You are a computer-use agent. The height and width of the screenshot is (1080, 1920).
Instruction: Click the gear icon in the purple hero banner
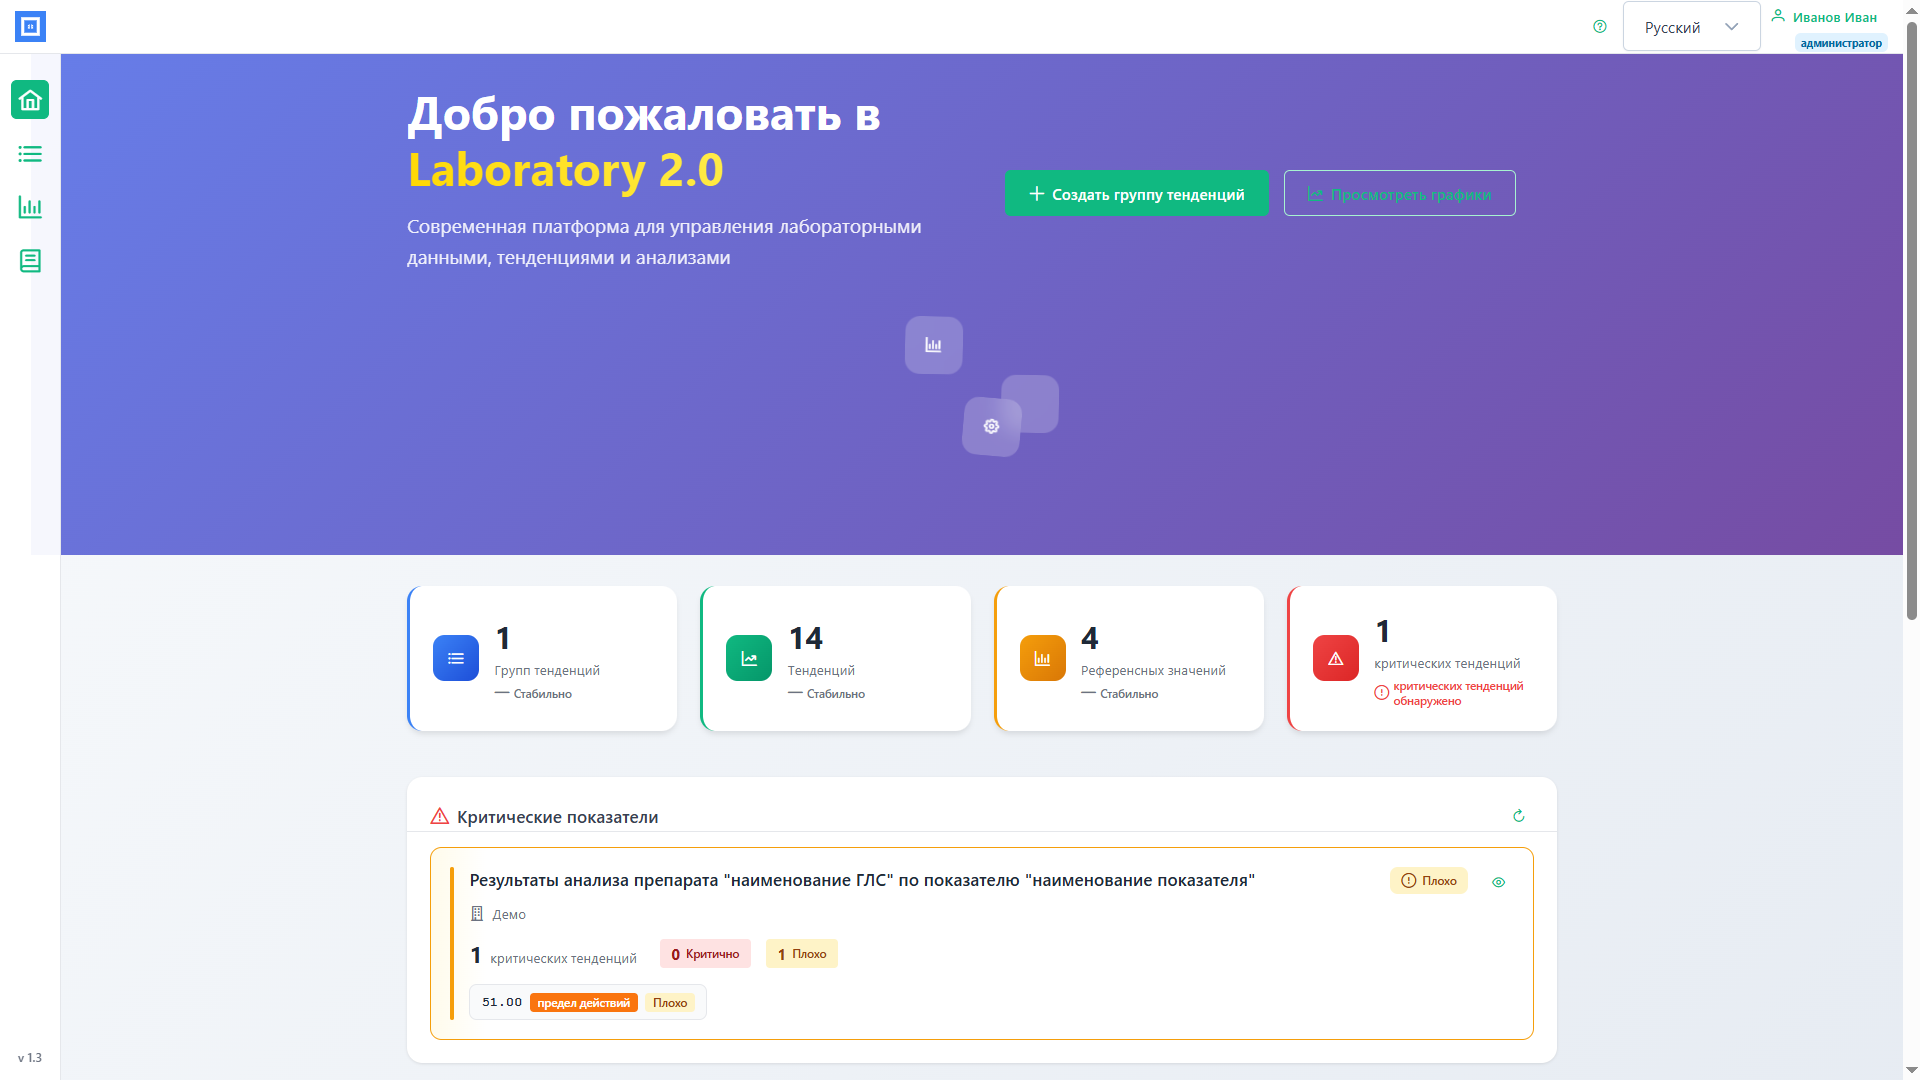991,426
